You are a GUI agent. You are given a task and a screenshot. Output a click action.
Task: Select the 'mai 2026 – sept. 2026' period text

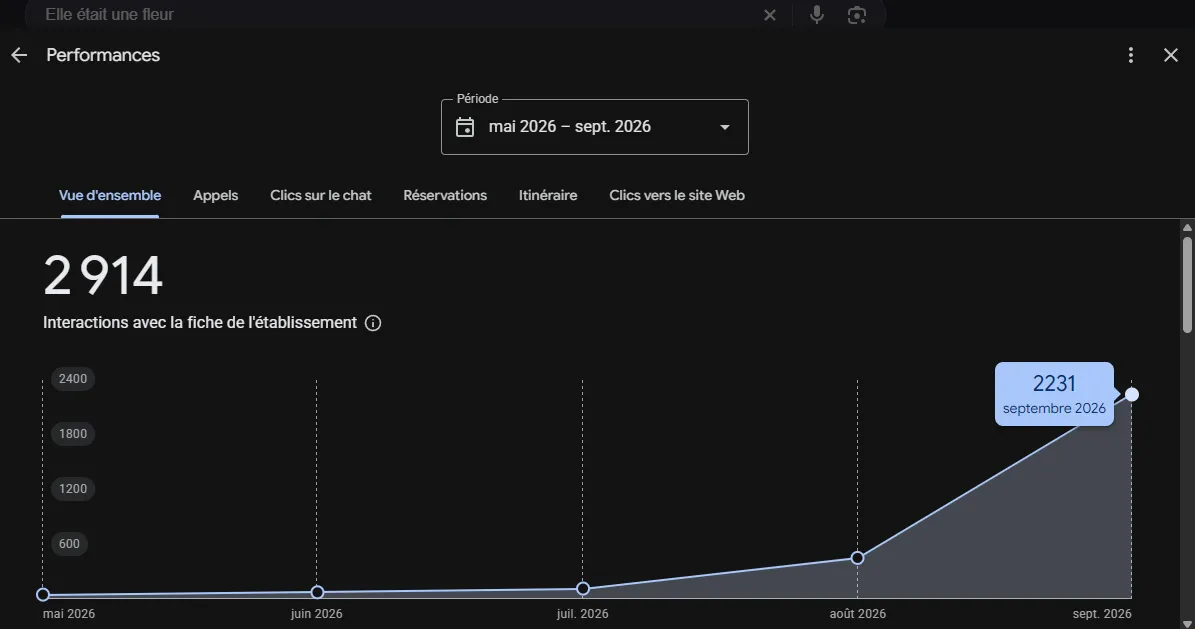coord(569,127)
